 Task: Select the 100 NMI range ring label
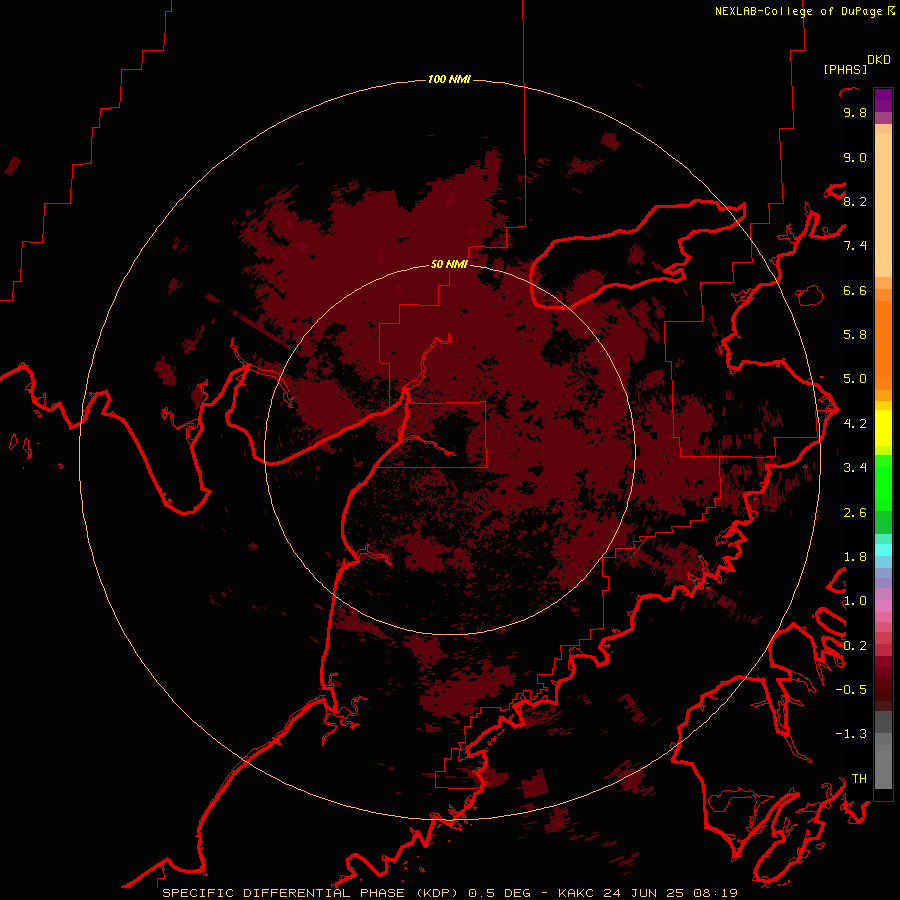click(x=449, y=79)
